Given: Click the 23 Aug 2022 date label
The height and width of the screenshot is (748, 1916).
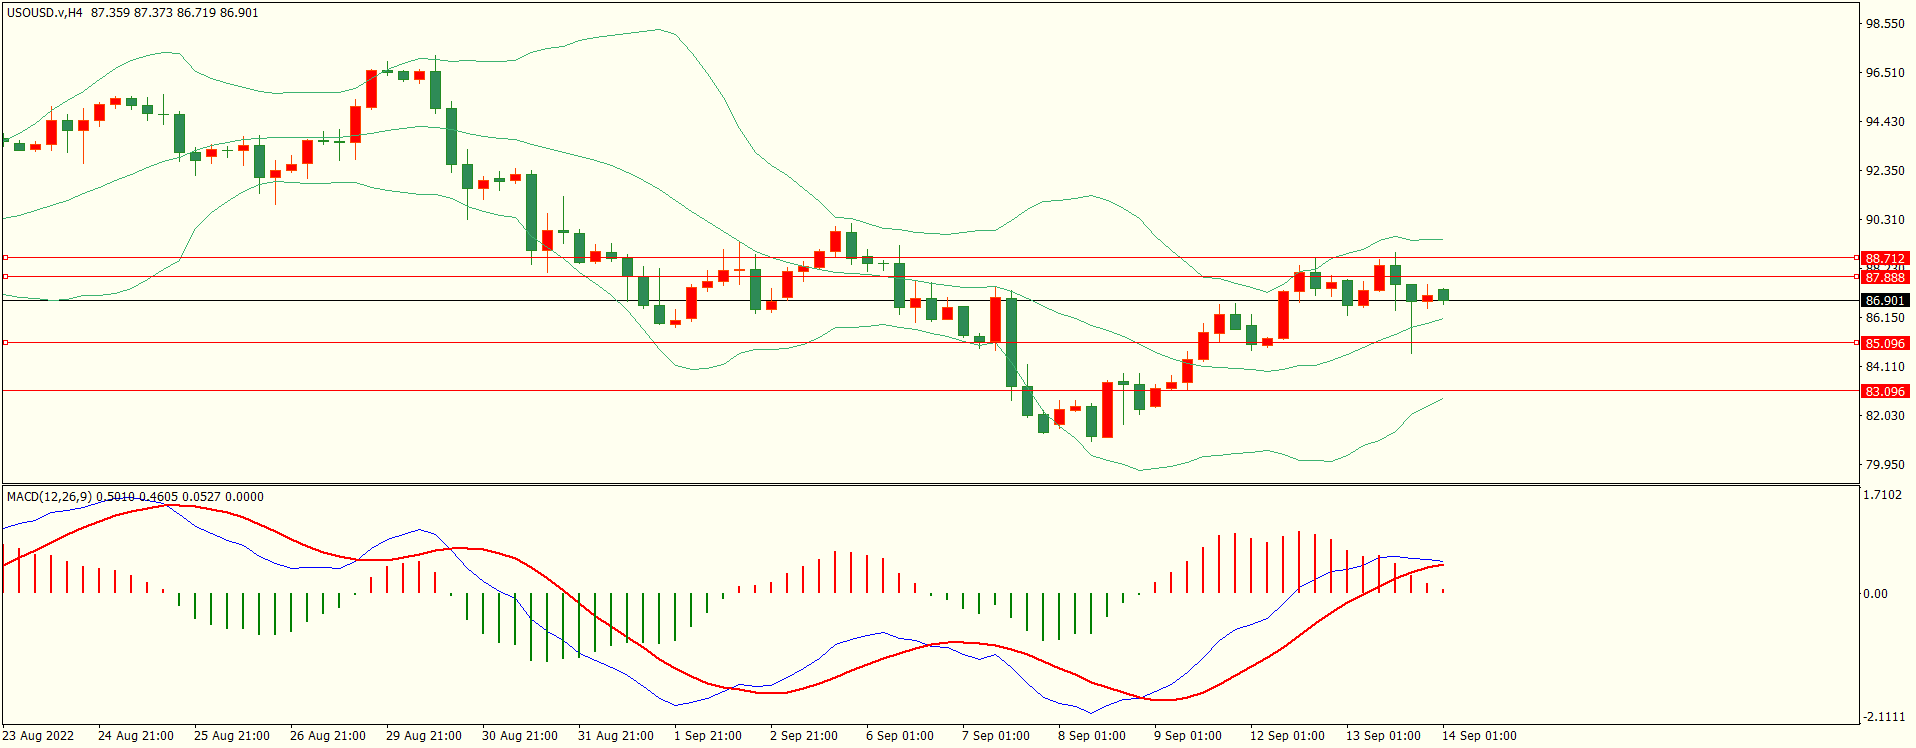Looking at the screenshot, I should (x=38, y=736).
